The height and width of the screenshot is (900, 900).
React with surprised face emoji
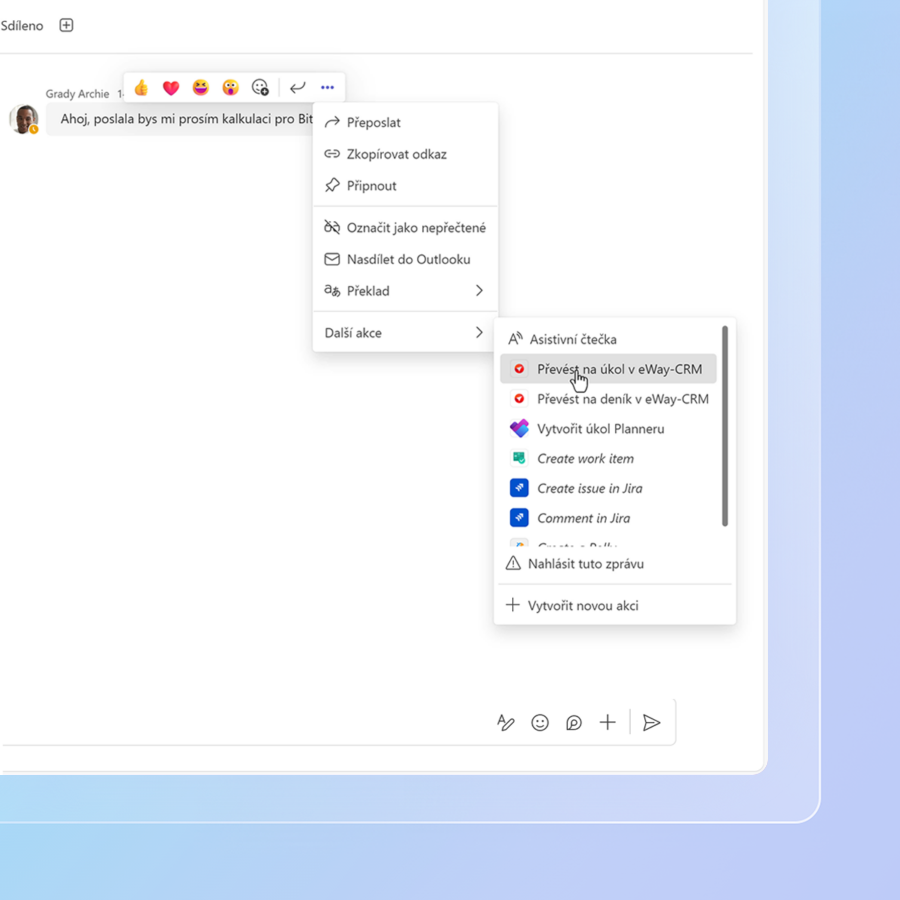[x=230, y=88]
